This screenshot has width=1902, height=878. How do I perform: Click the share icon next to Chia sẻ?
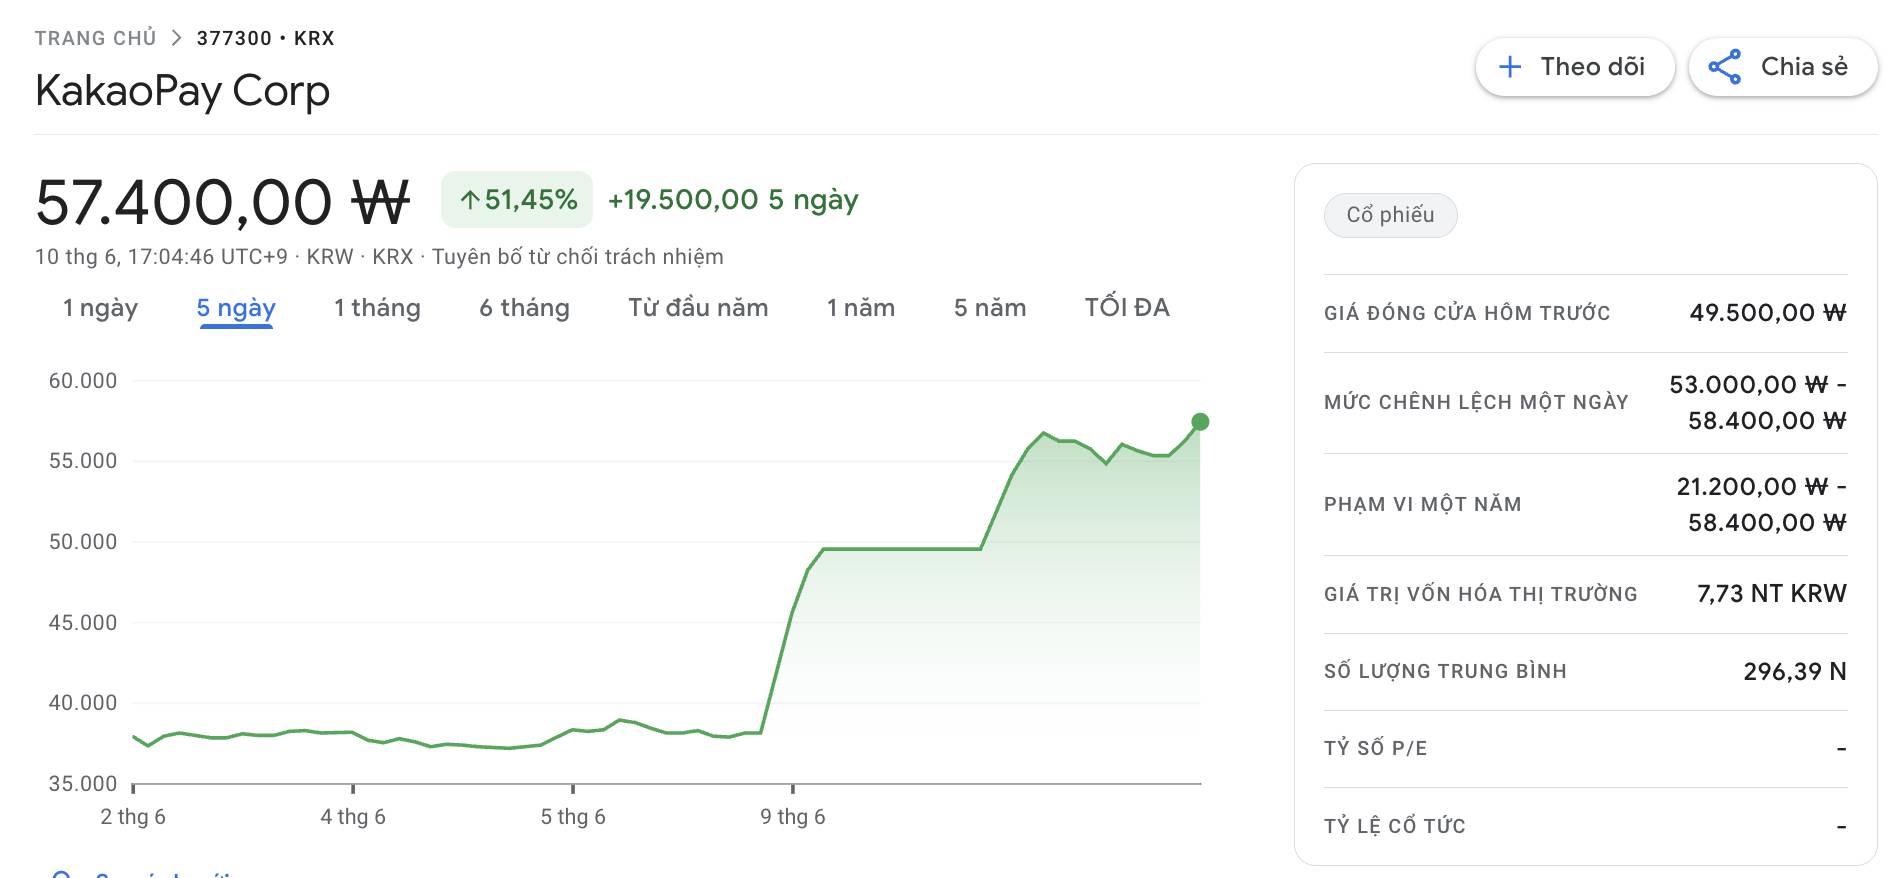pos(1724,67)
